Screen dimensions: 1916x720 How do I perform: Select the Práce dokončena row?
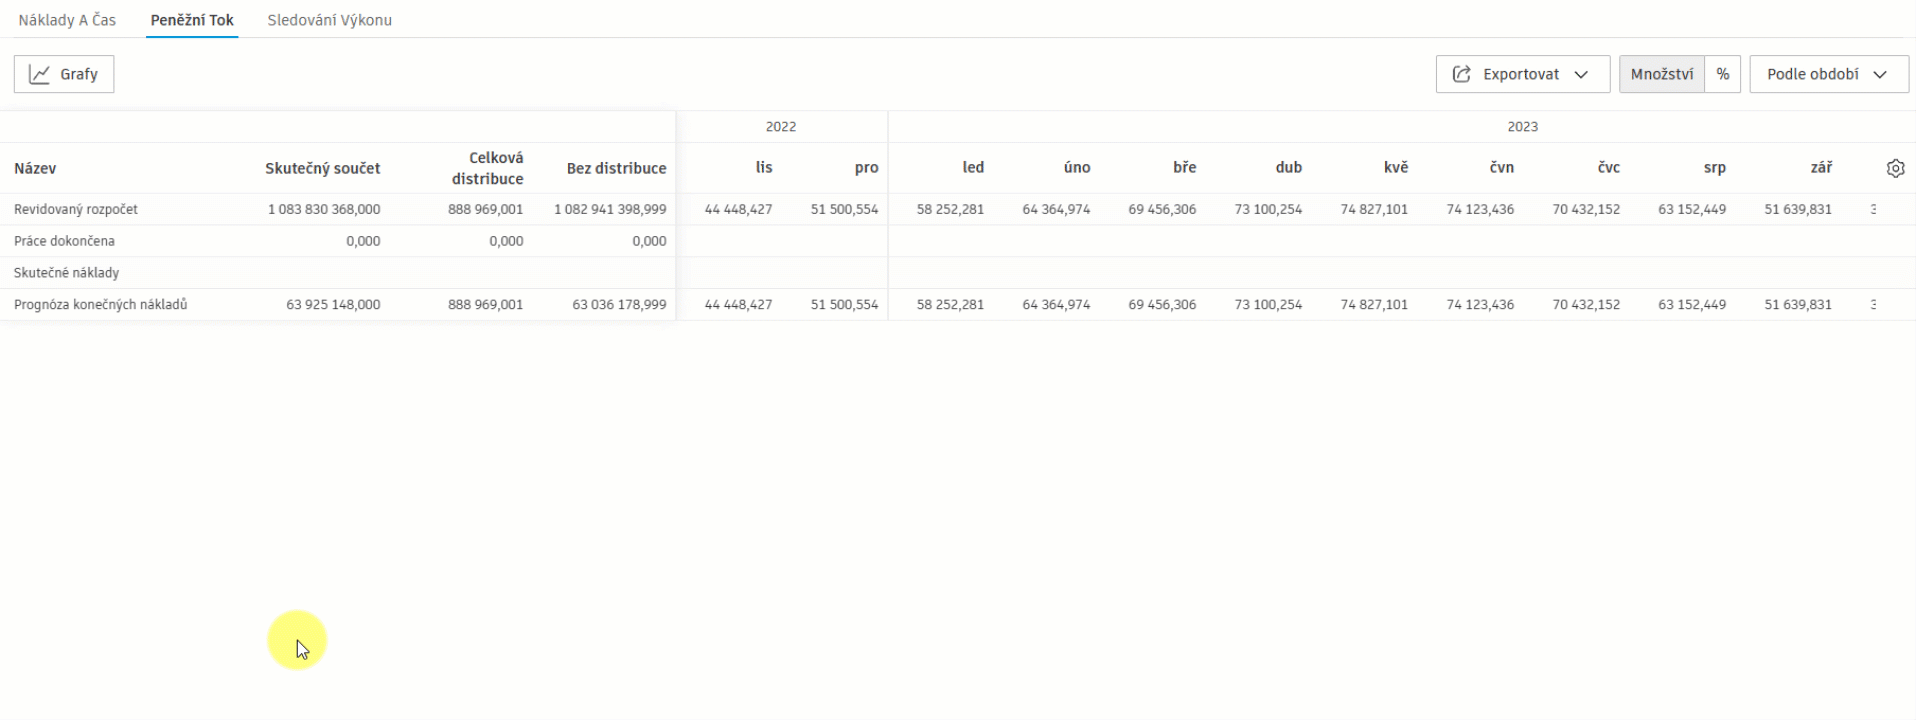point(64,241)
